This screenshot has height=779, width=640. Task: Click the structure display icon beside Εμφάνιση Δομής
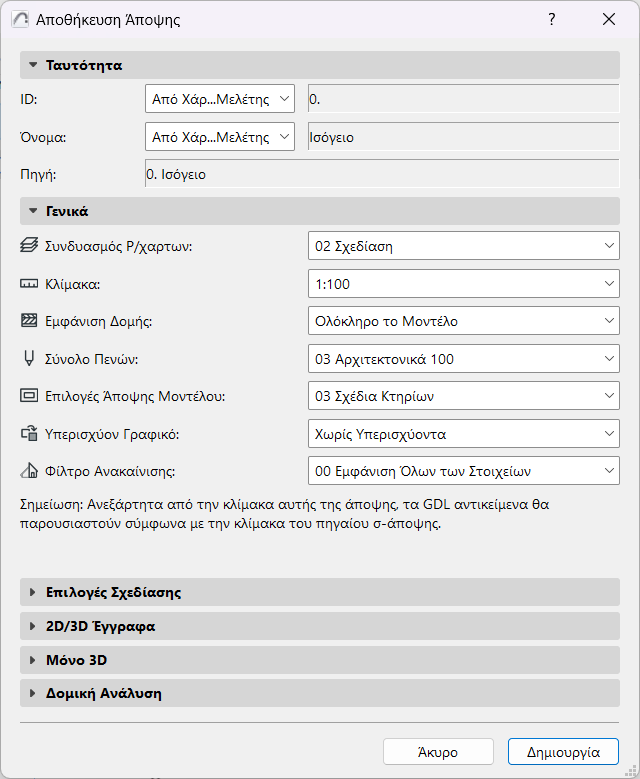tap(29, 321)
